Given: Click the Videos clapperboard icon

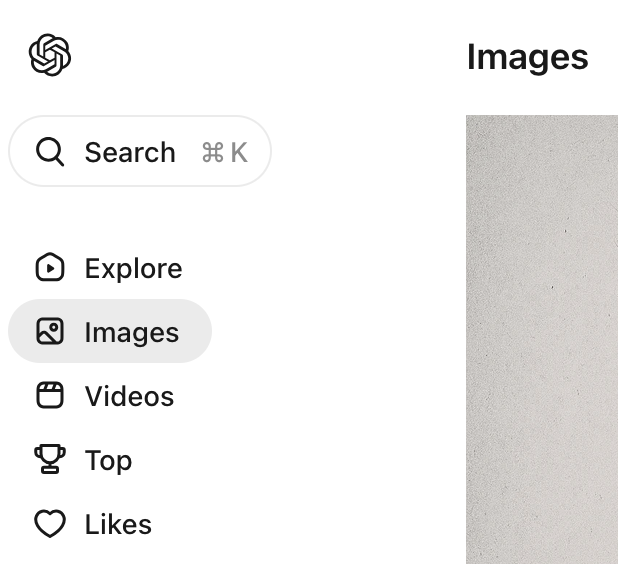Looking at the screenshot, I should pos(50,396).
